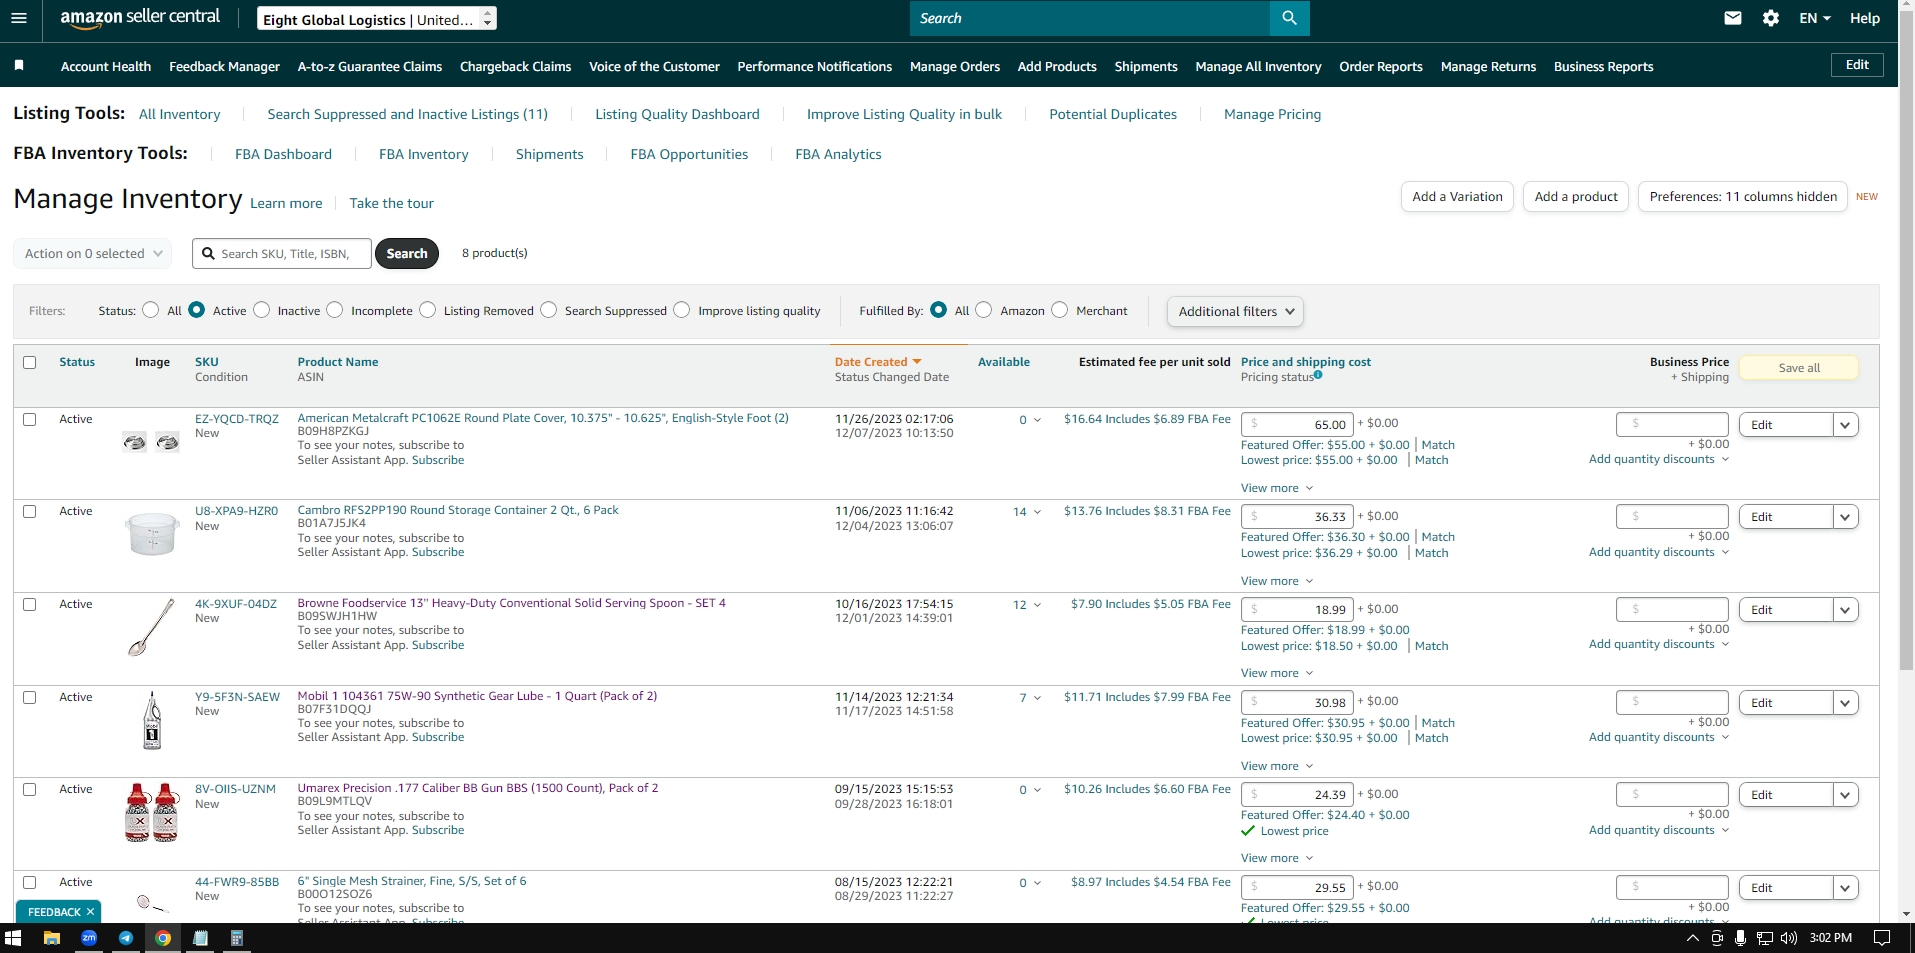
Task: Open FBA Inventory tab
Action: click(424, 154)
